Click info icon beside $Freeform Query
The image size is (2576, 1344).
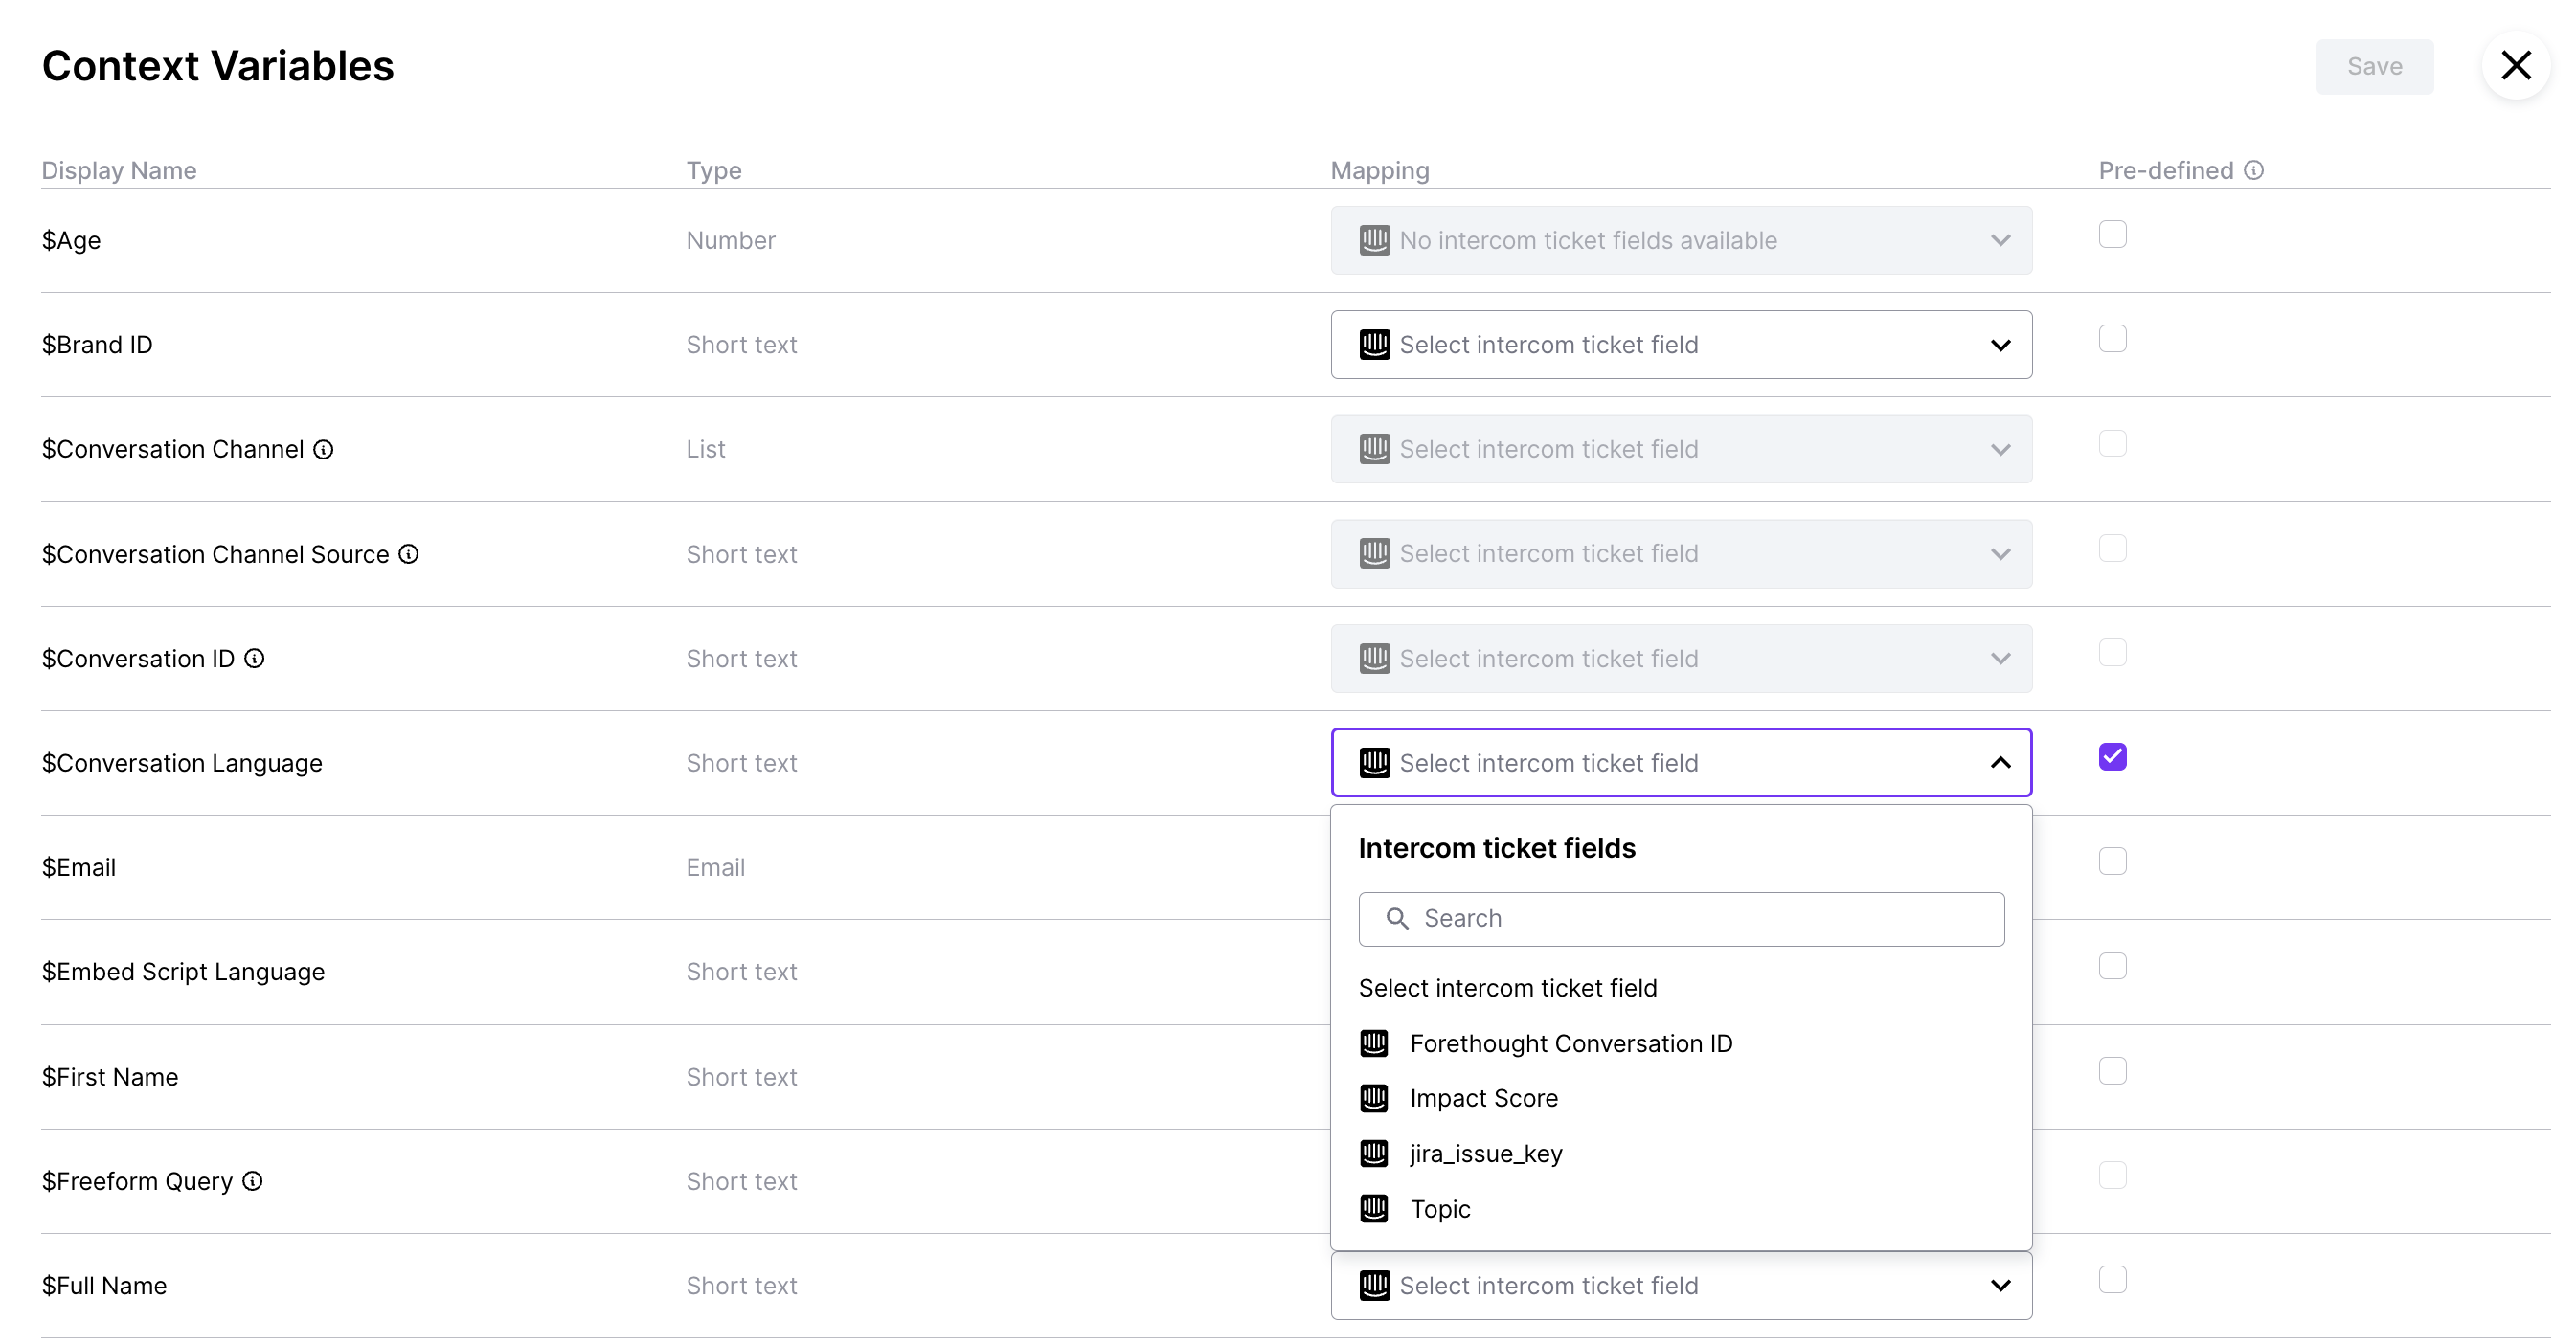click(252, 1181)
